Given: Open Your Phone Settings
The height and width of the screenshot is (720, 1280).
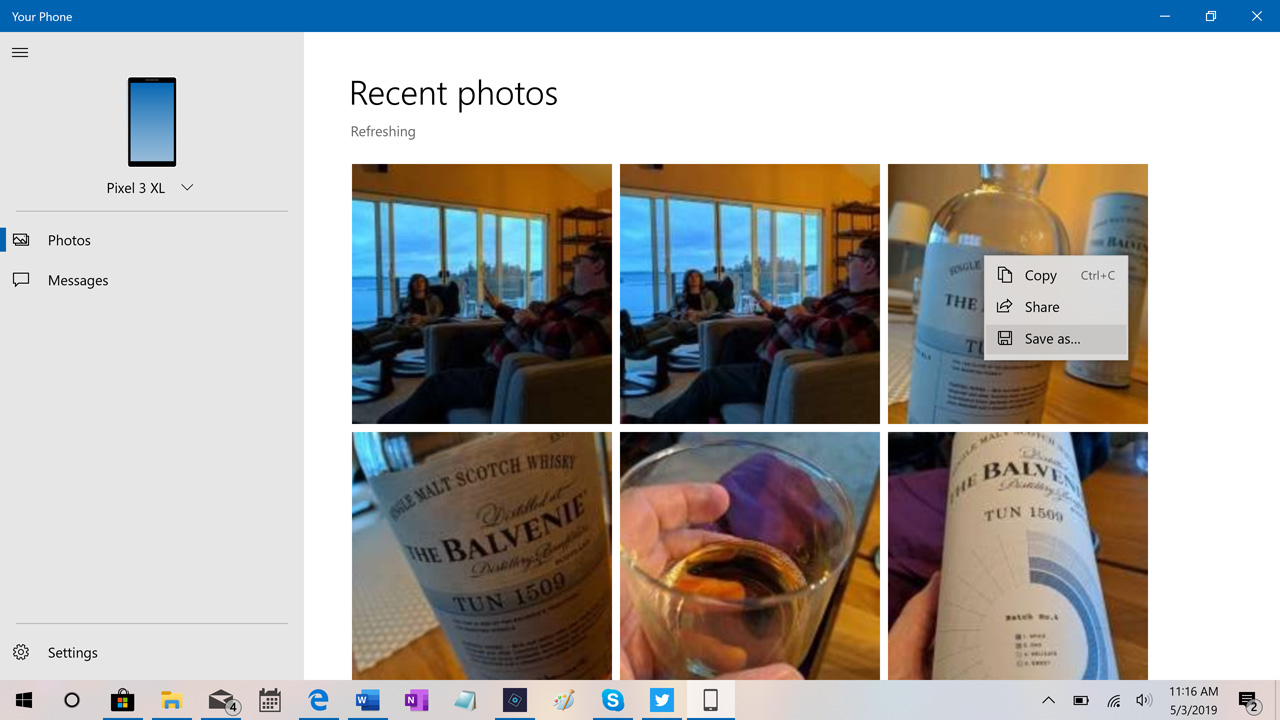Looking at the screenshot, I should click(152, 652).
